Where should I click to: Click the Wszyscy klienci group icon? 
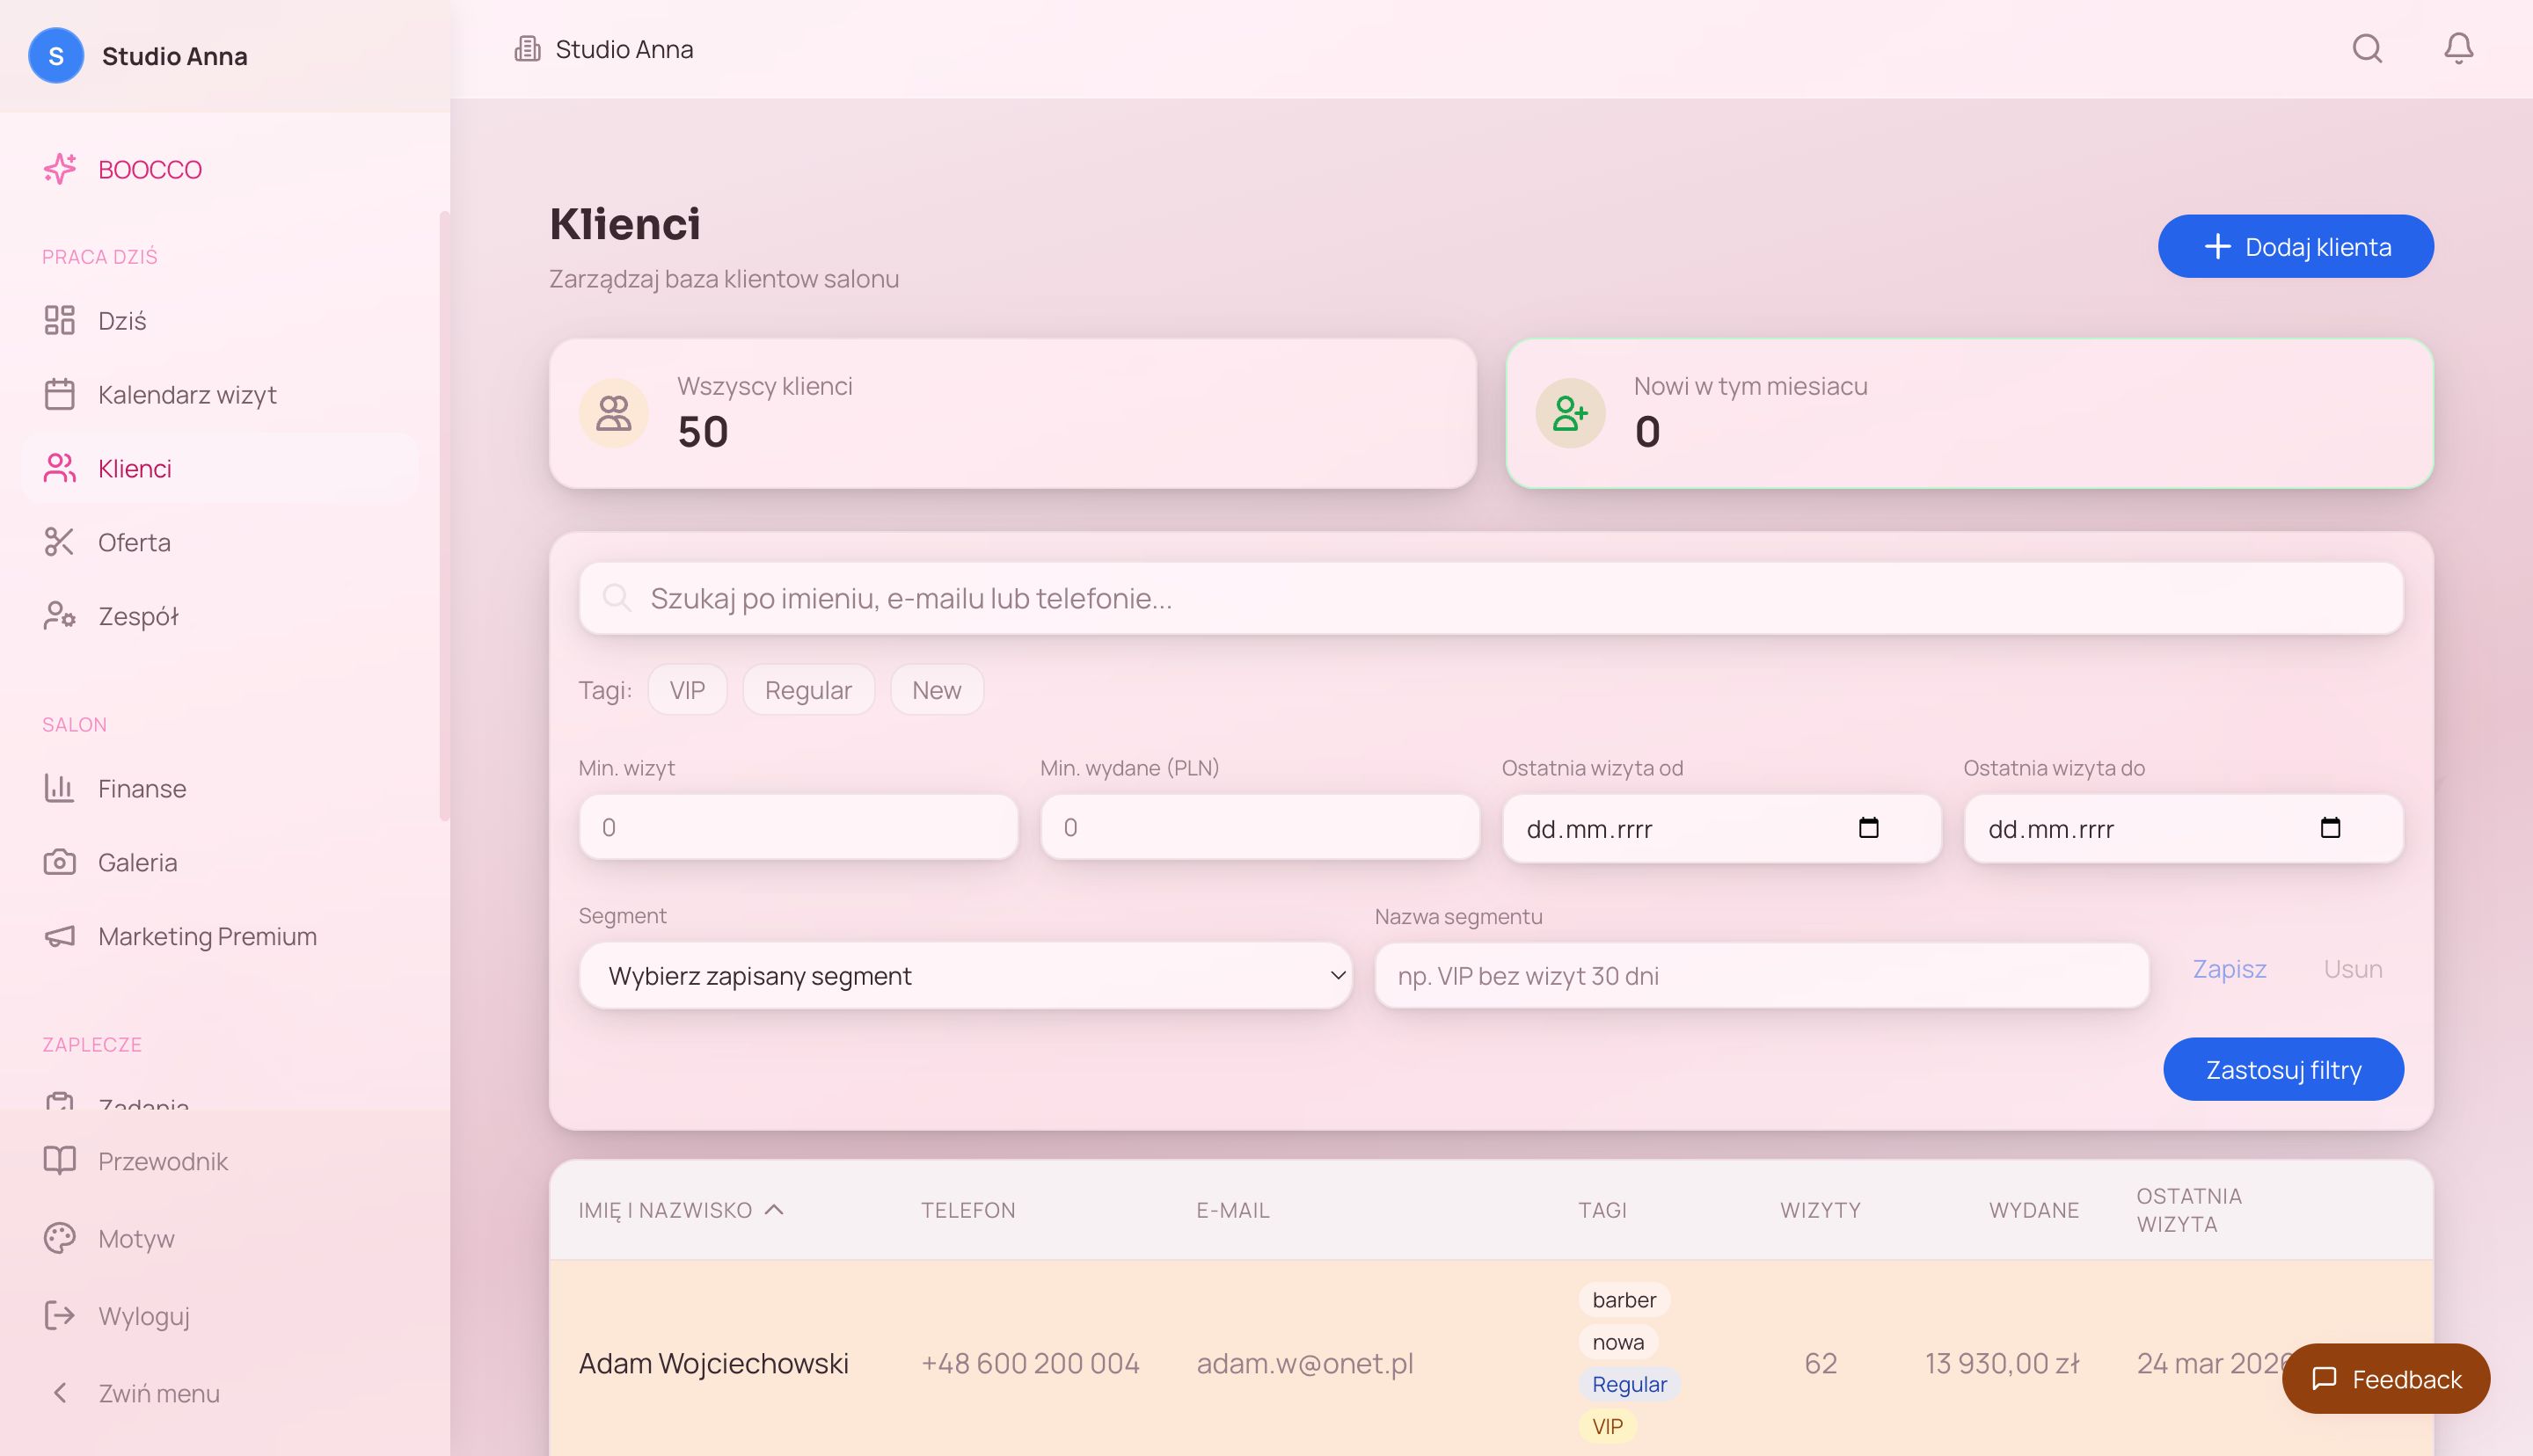[x=614, y=413]
